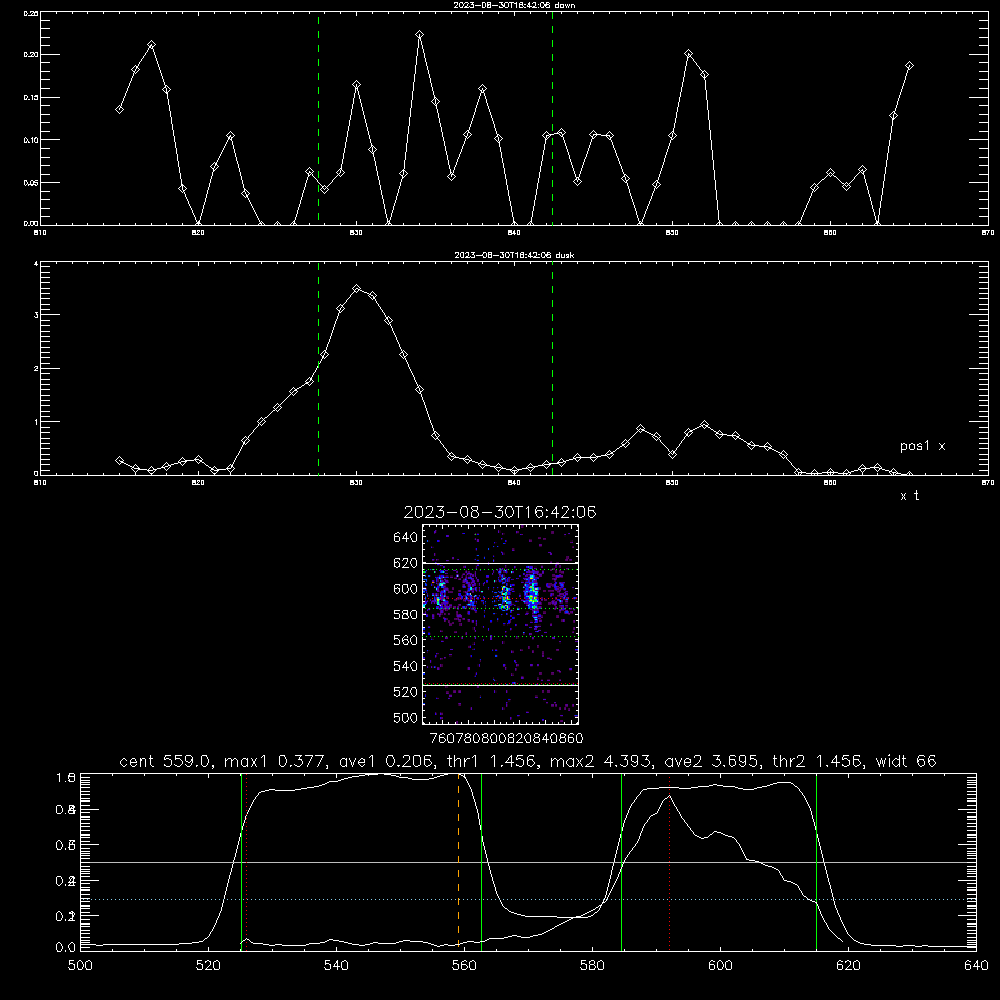This screenshot has height=1000, width=1000.
Task: Click 'ave1 0.206' in the statistics line
Action: coord(386,761)
